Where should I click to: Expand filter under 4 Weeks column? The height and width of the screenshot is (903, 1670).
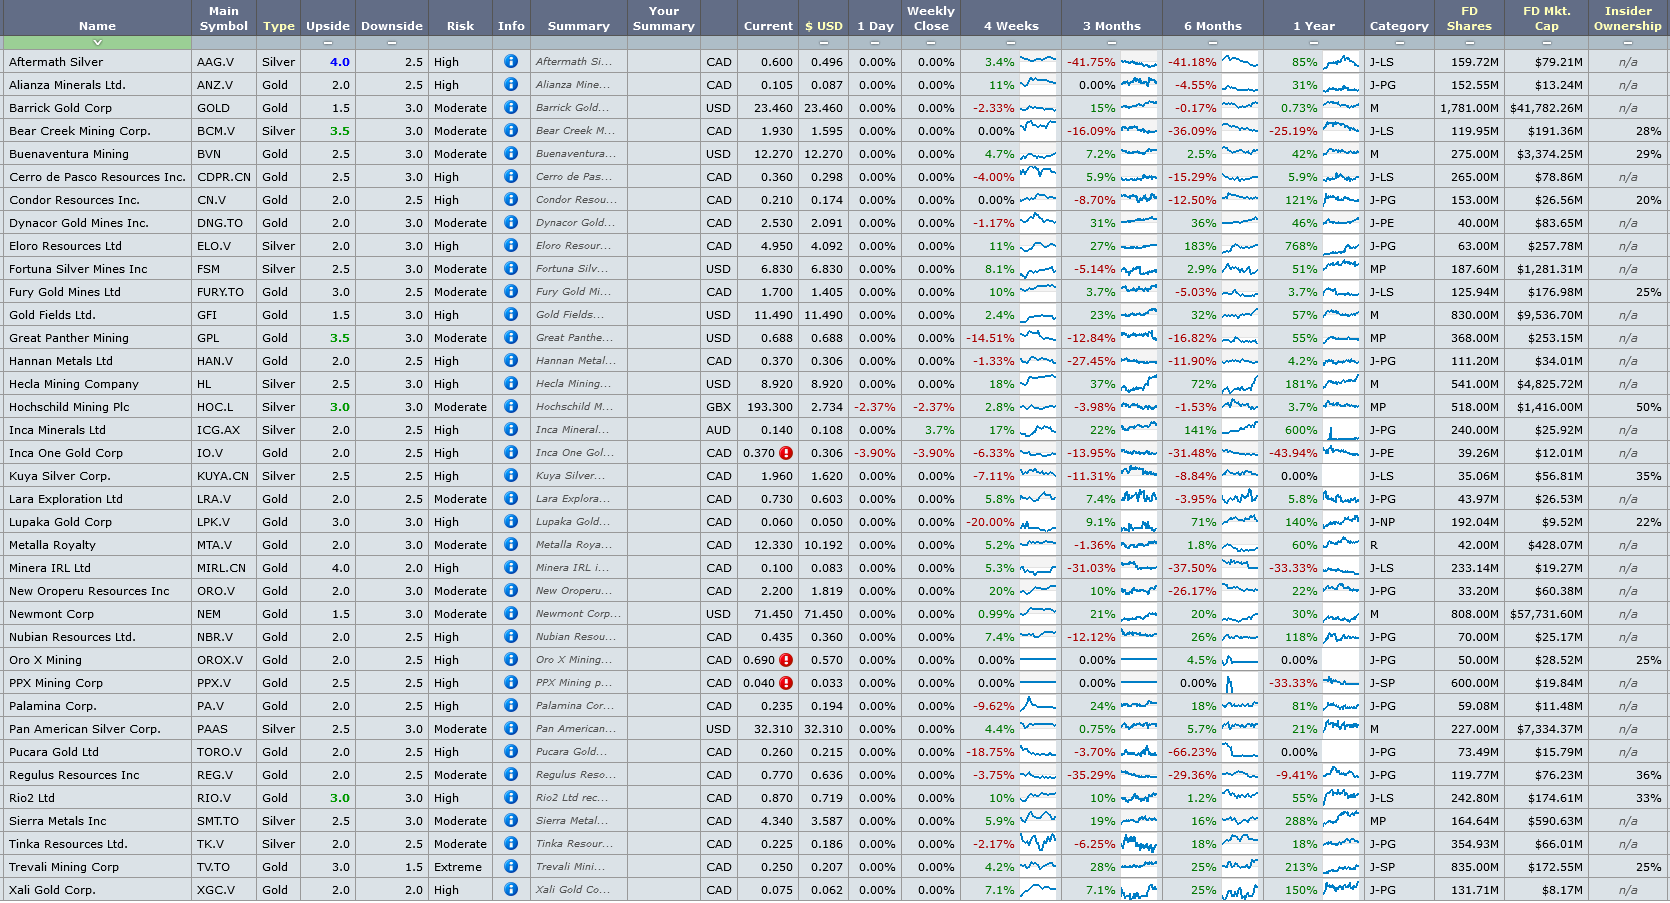pyautogui.click(x=1011, y=43)
